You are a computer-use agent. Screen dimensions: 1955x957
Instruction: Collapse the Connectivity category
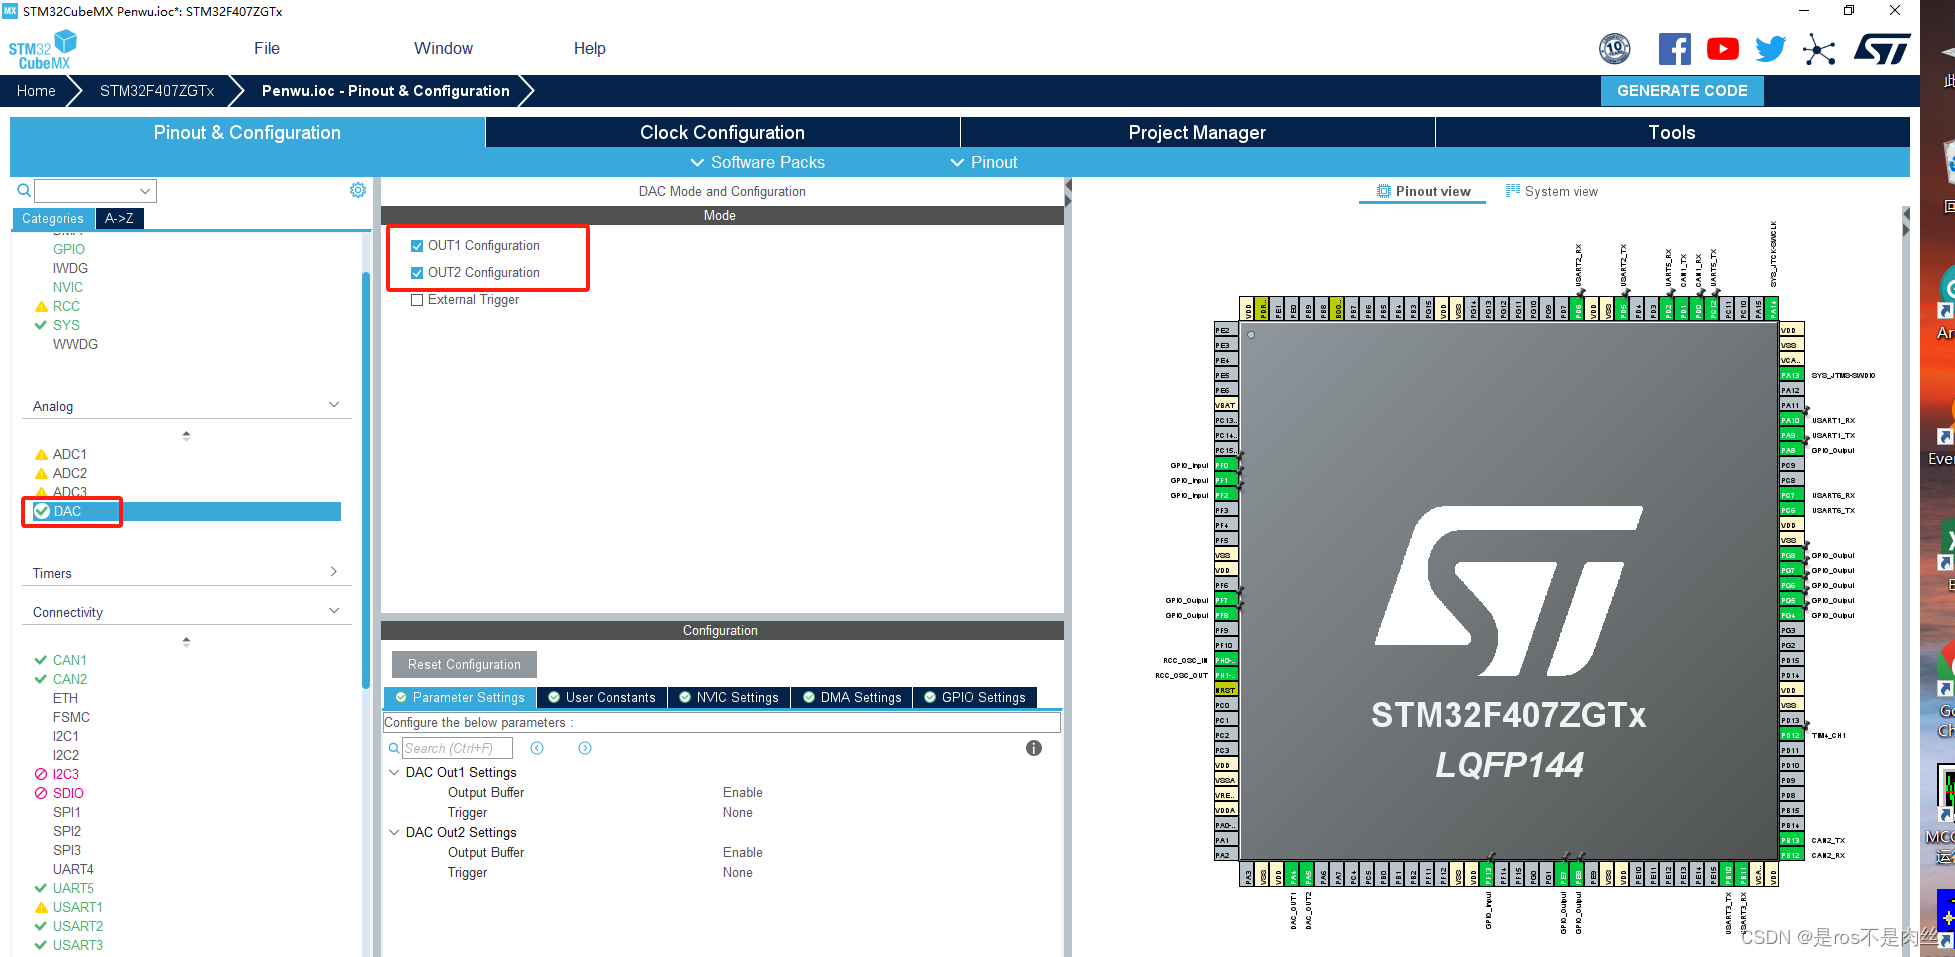click(x=334, y=610)
